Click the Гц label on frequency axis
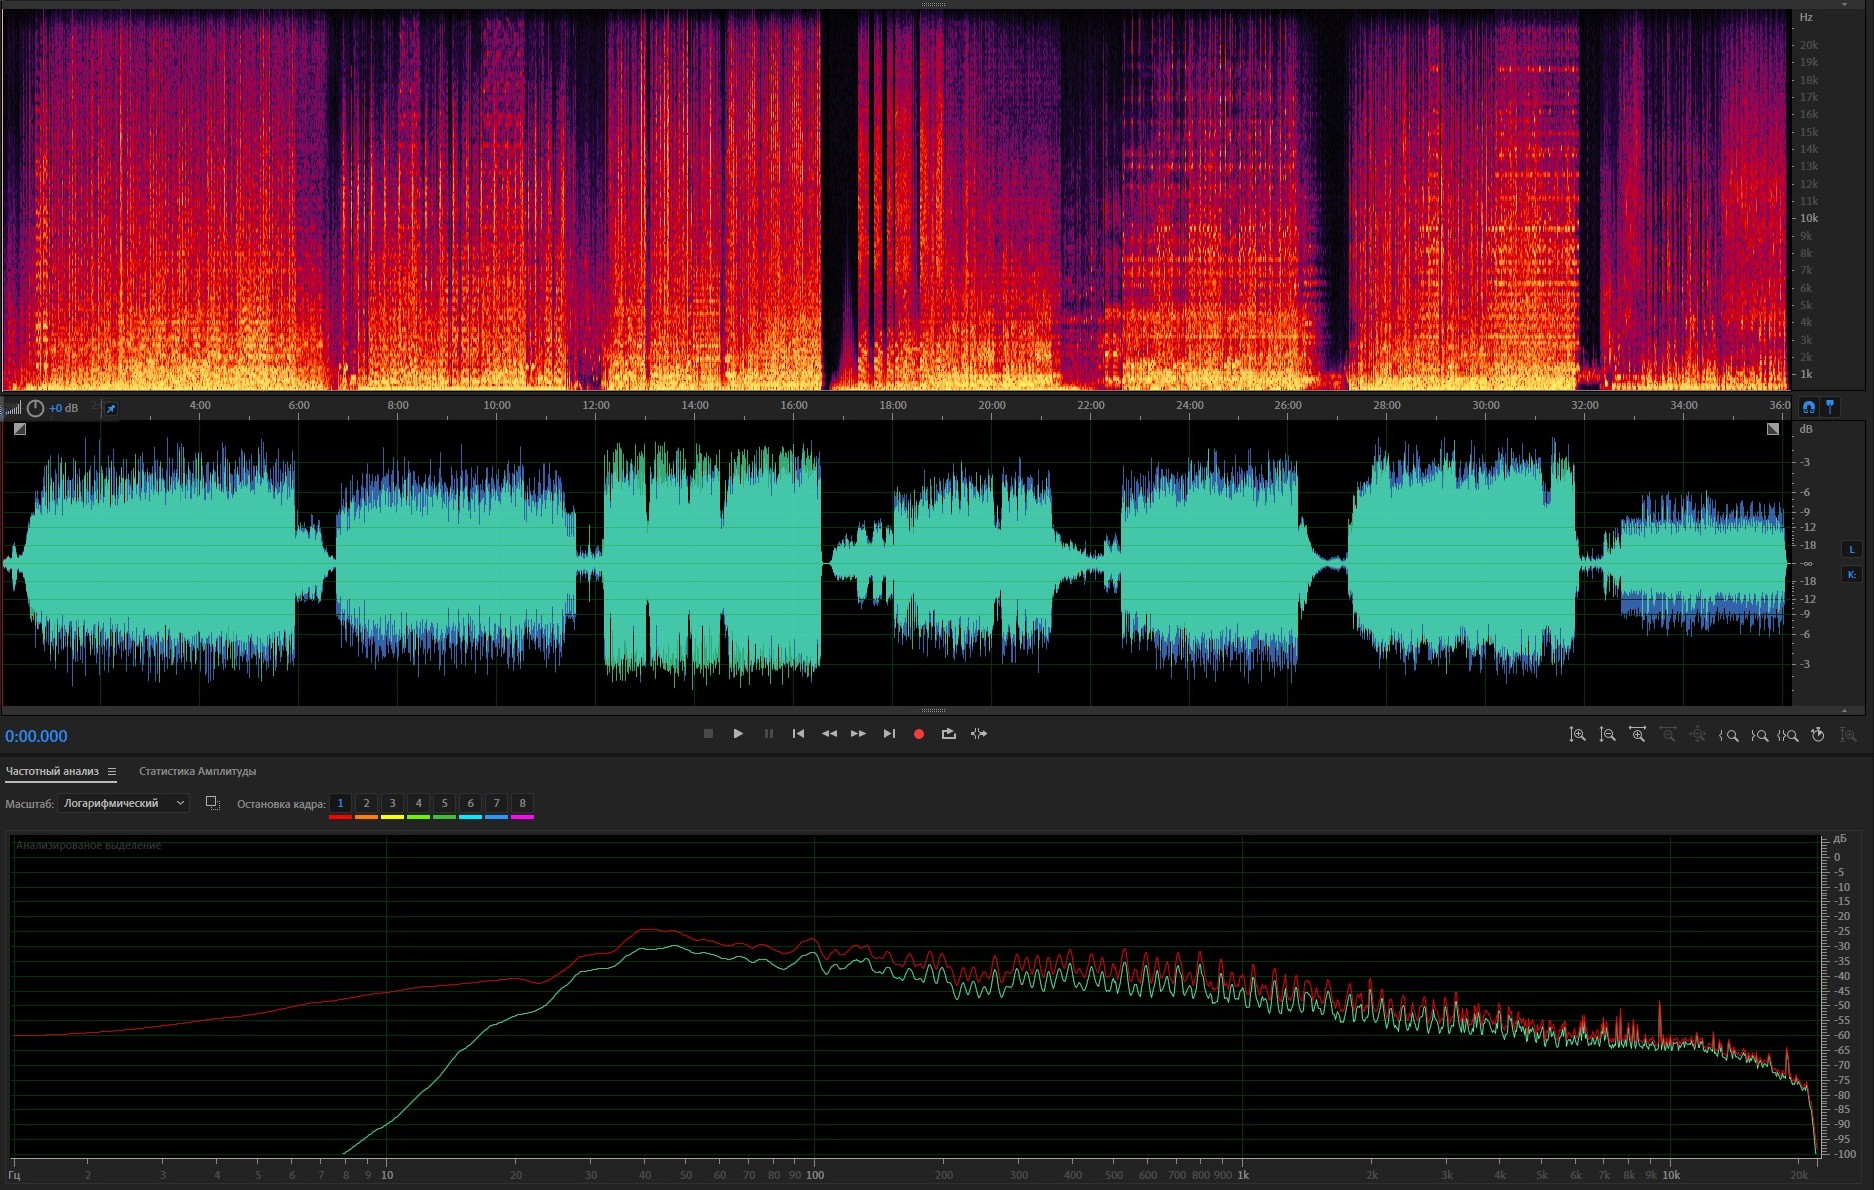The height and width of the screenshot is (1190, 1874). click(x=15, y=1175)
